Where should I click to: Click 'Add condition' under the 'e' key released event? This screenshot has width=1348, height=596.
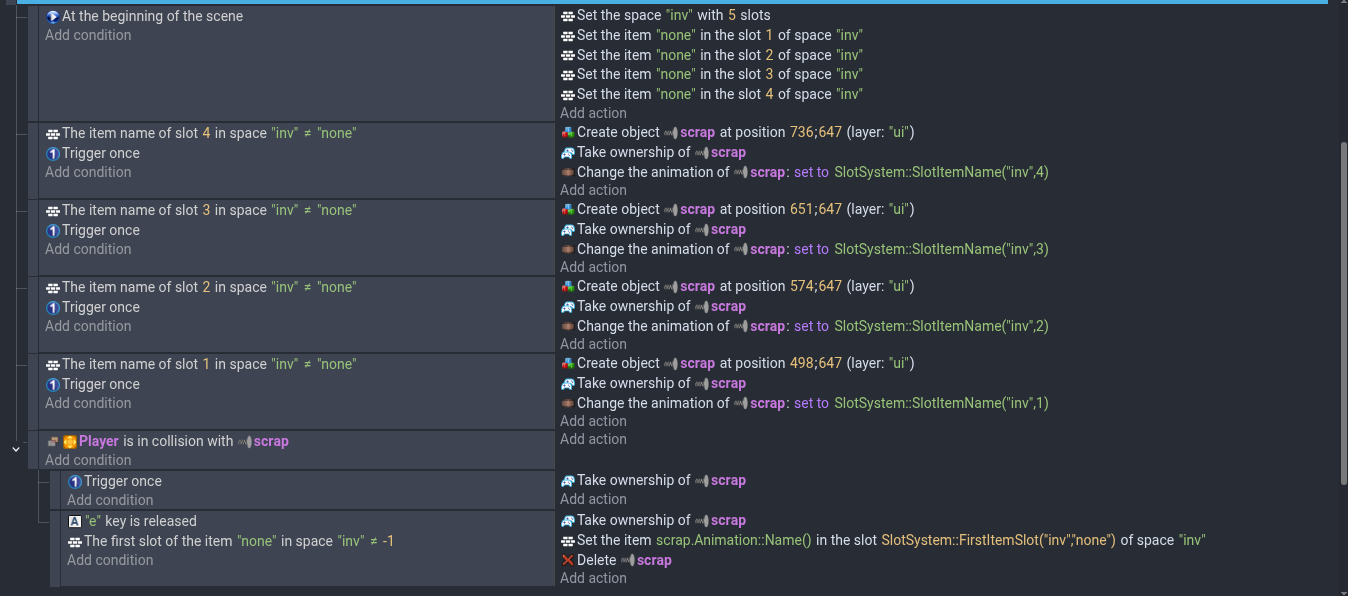click(x=110, y=560)
